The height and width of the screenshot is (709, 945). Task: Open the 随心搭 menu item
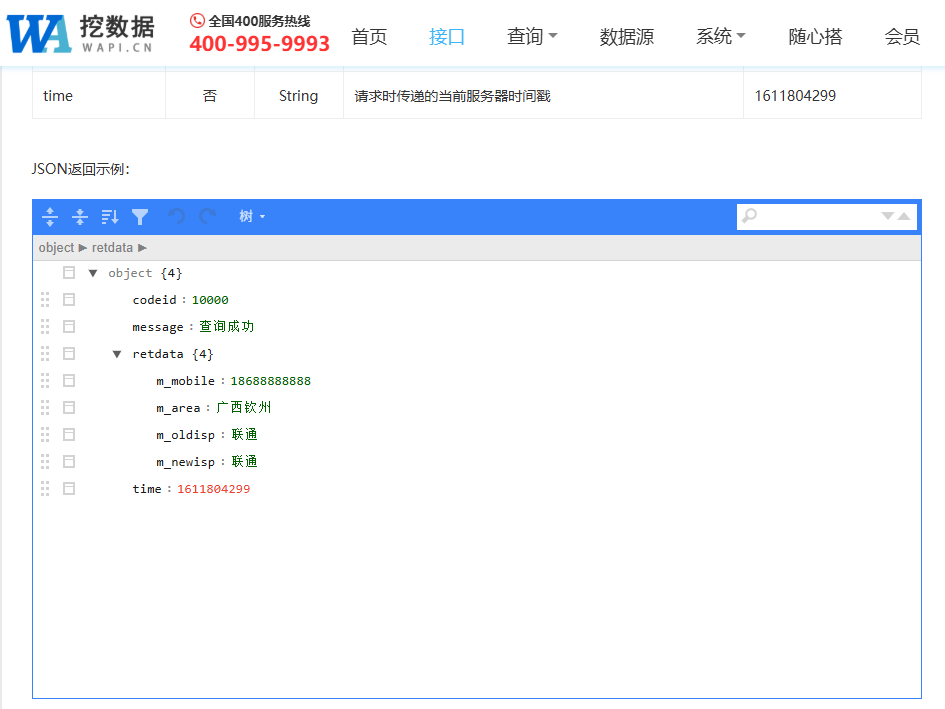point(815,36)
